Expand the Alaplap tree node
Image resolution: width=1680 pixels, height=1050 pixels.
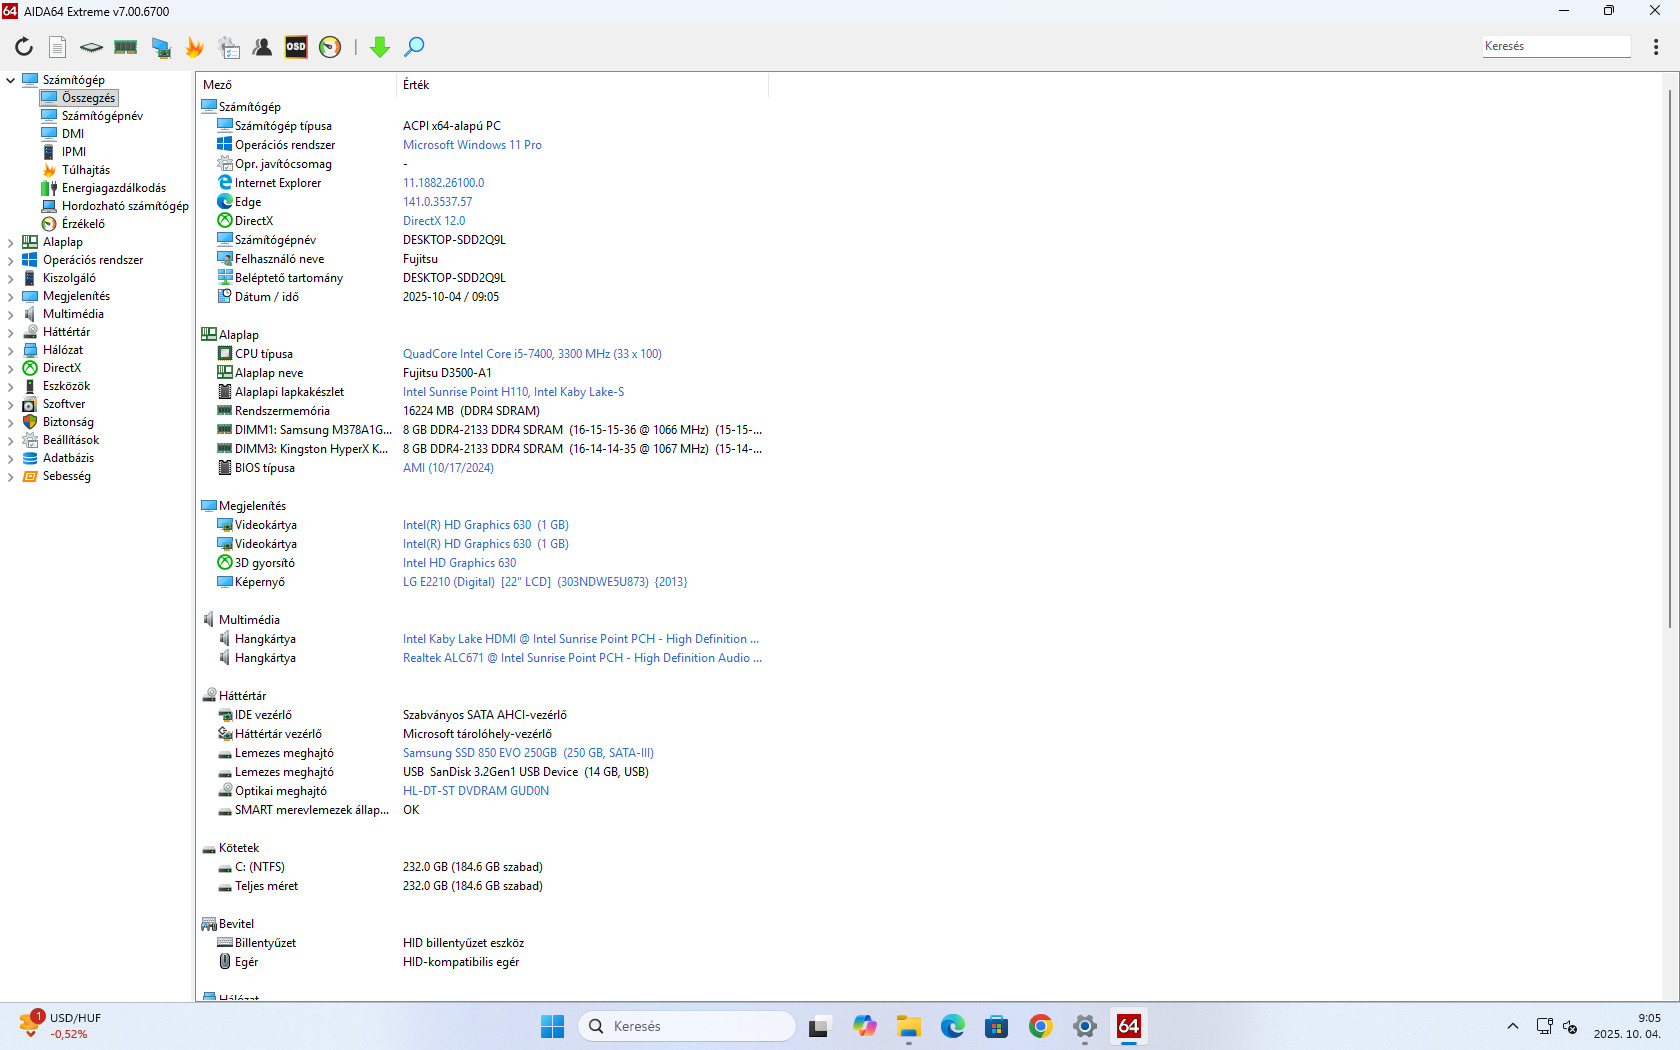pyautogui.click(x=10, y=242)
